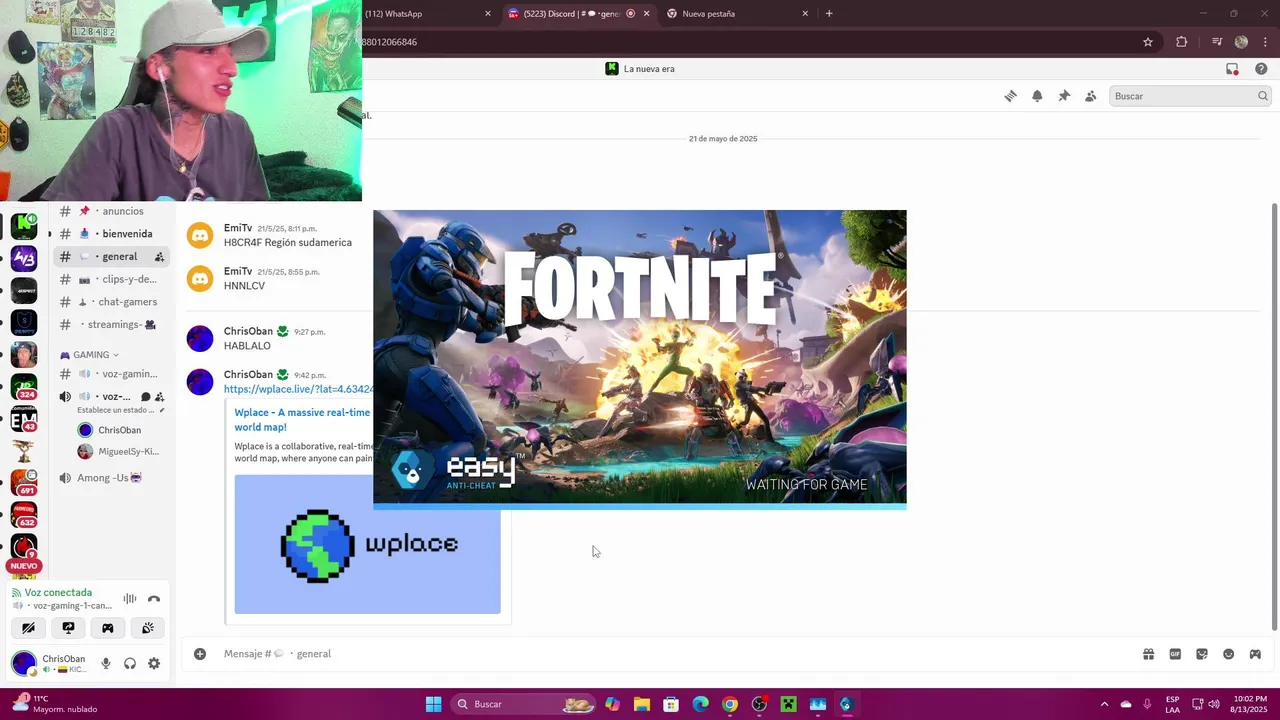Image resolution: width=1280 pixels, height=720 pixels.
Task: Open the wplace embed thumbnail image
Action: pos(367,544)
